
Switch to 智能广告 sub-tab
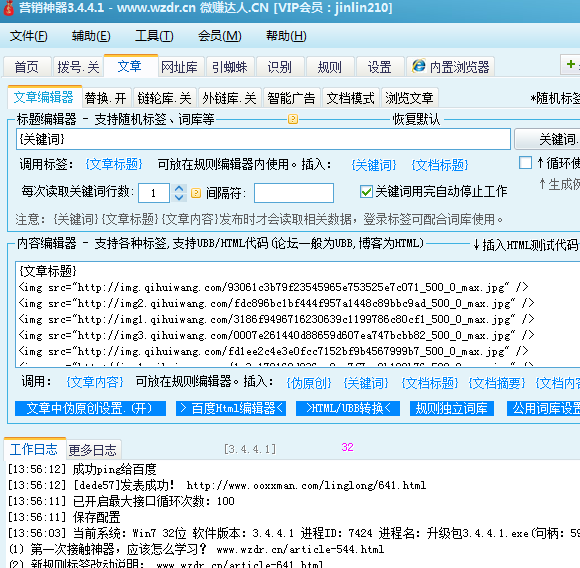[291, 98]
